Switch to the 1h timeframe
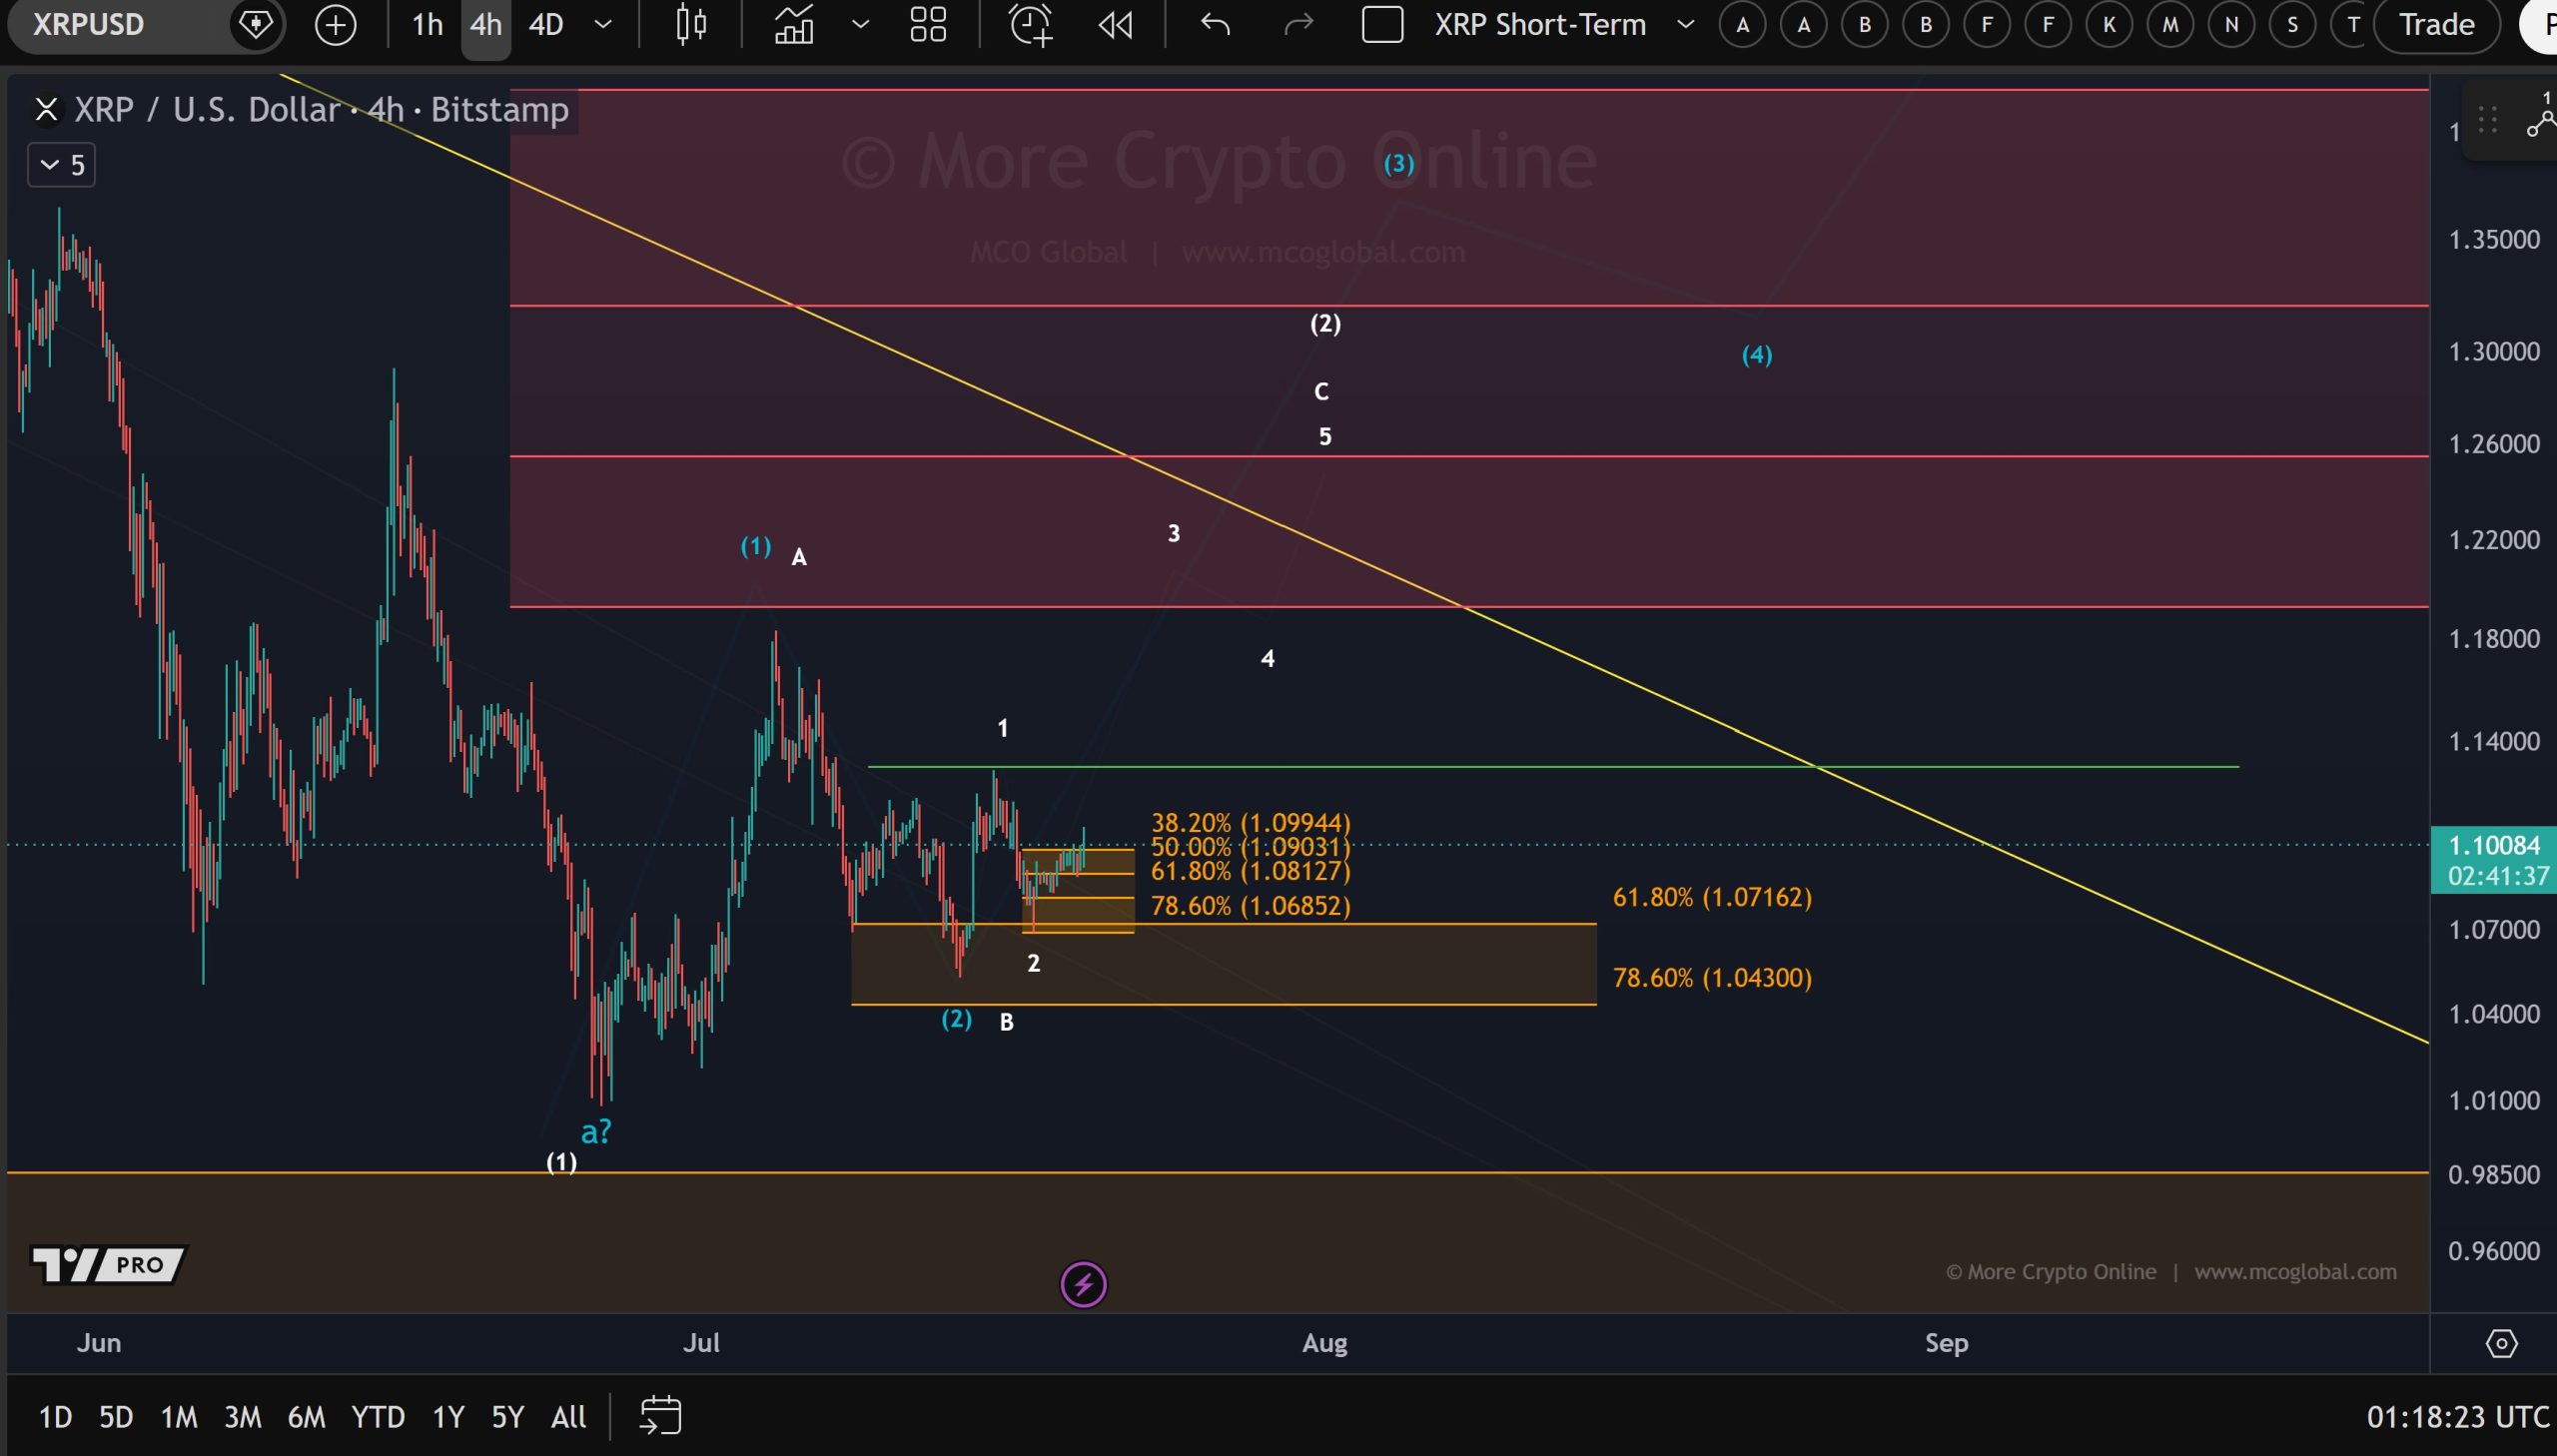Image resolution: width=2557 pixels, height=1456 pixels. (x=427, y=25)
